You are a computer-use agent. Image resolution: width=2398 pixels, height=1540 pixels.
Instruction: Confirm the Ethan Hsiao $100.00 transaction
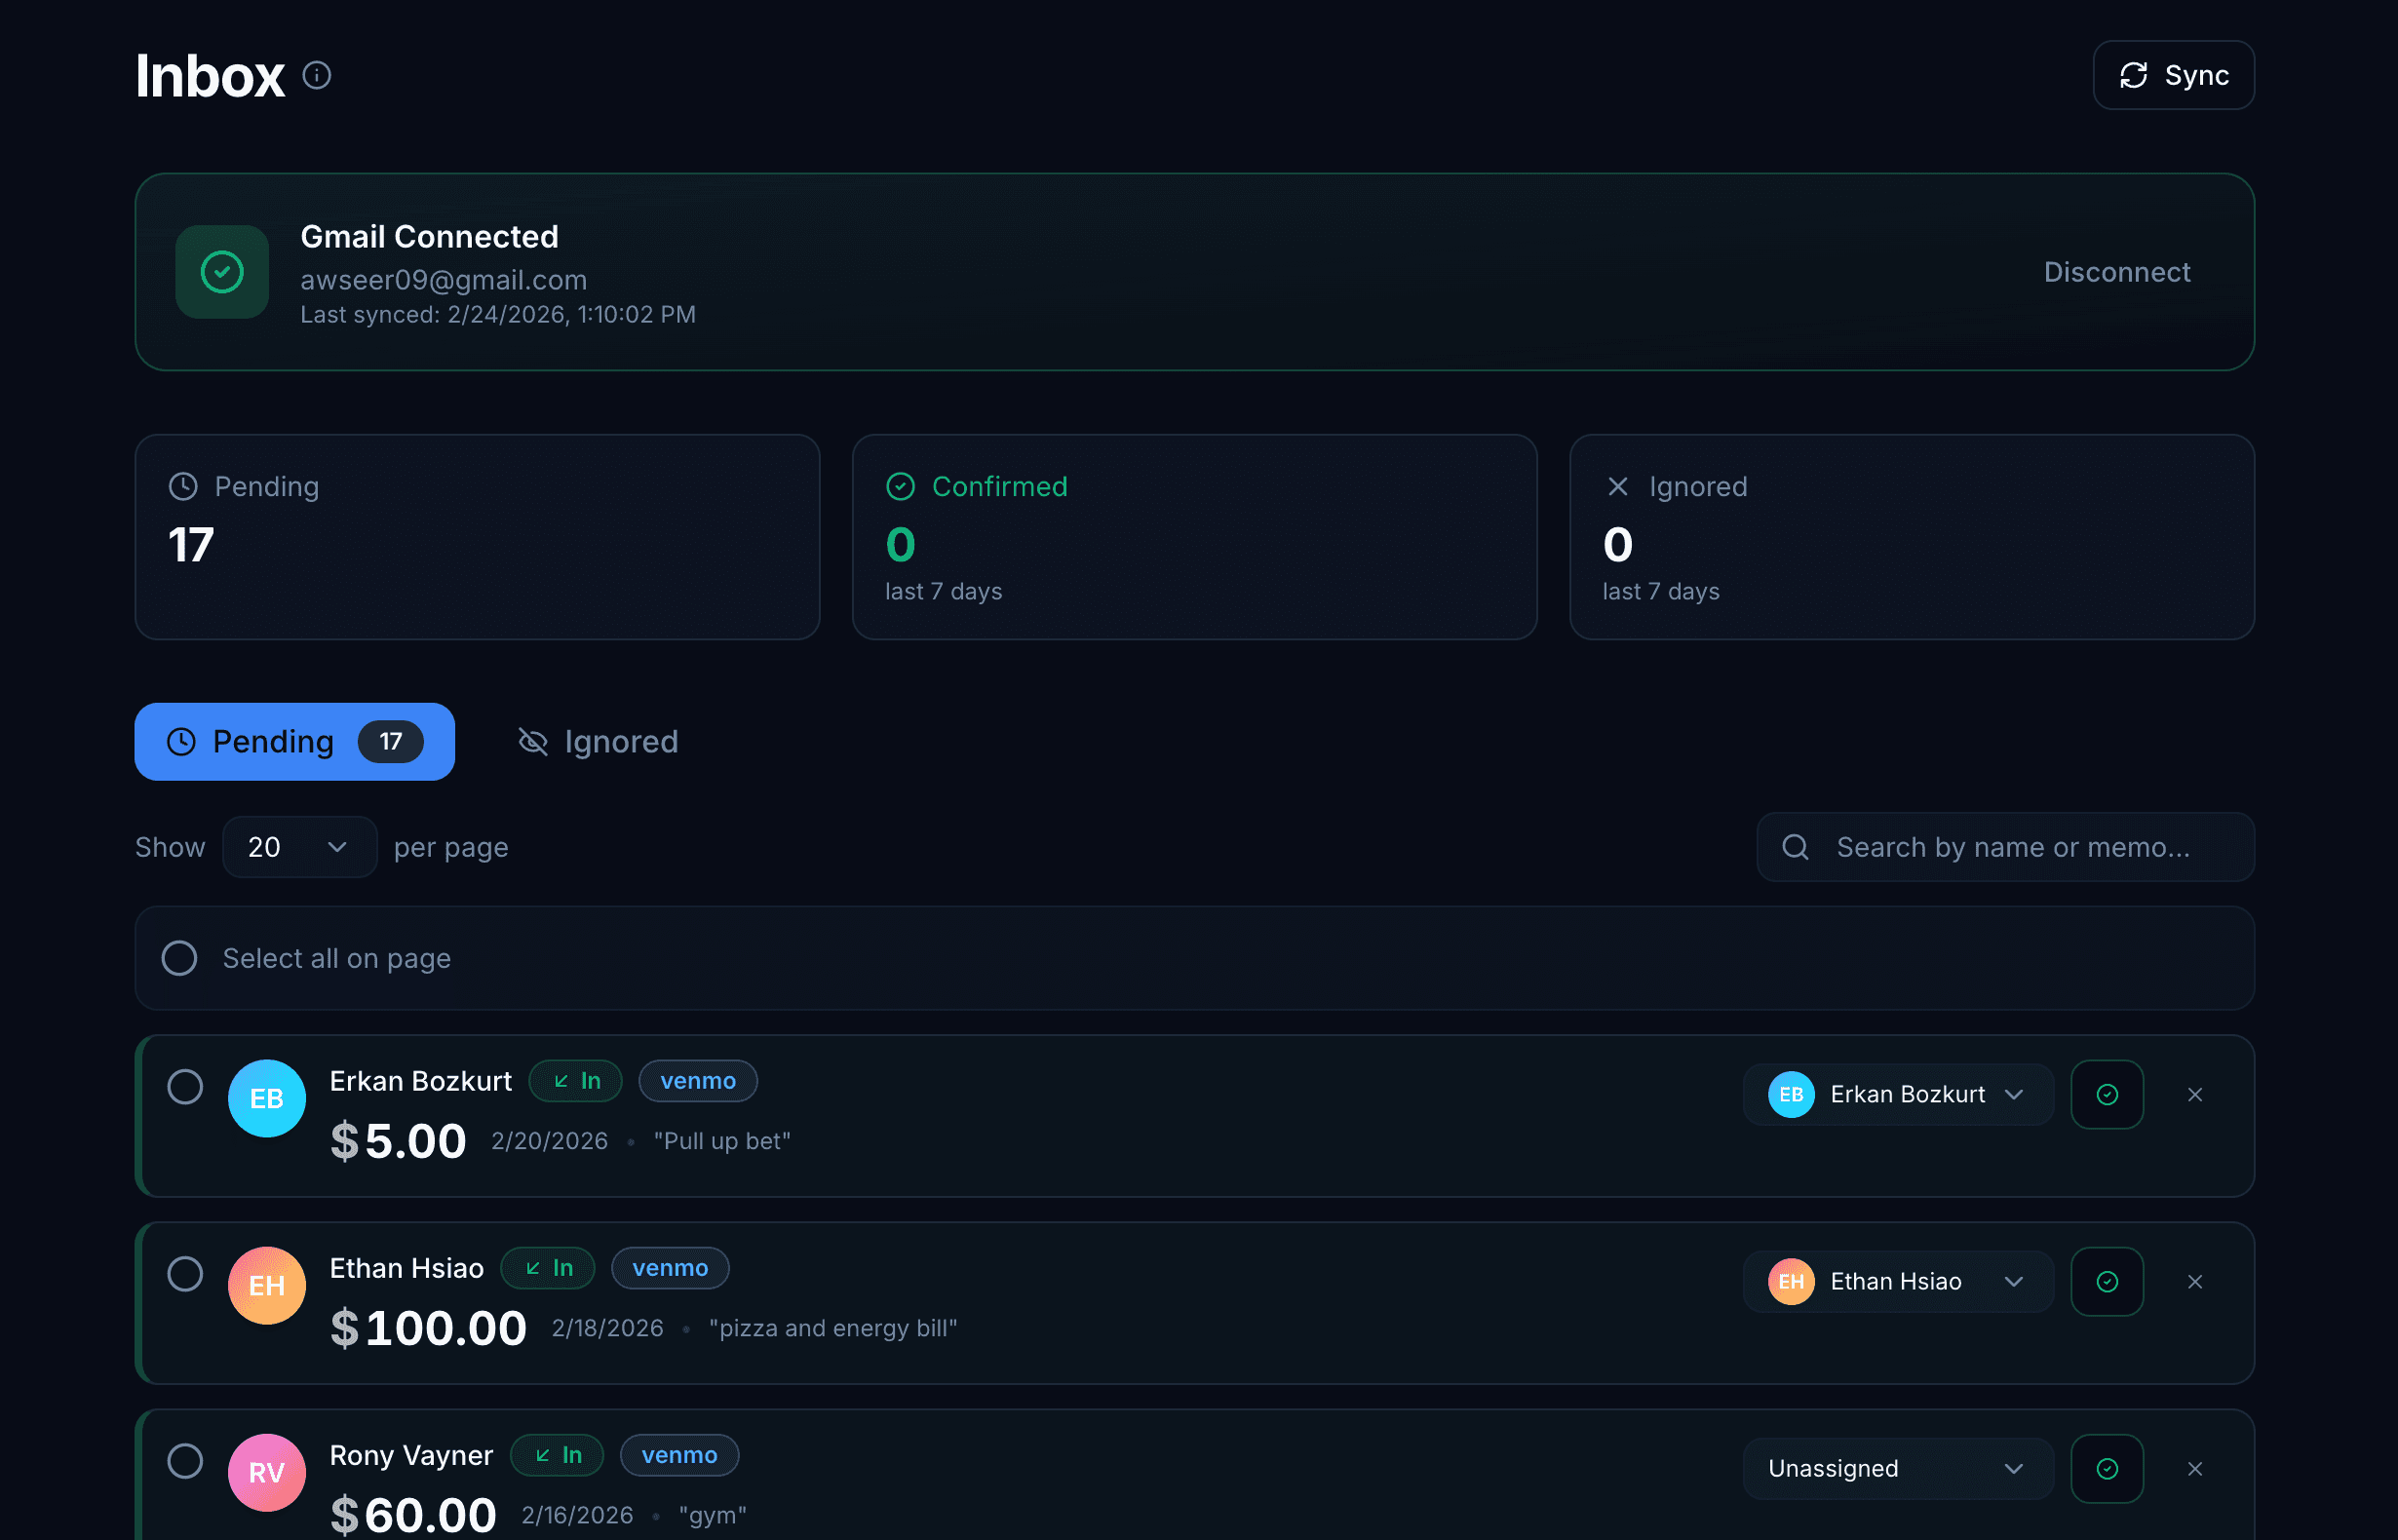2107,1282
